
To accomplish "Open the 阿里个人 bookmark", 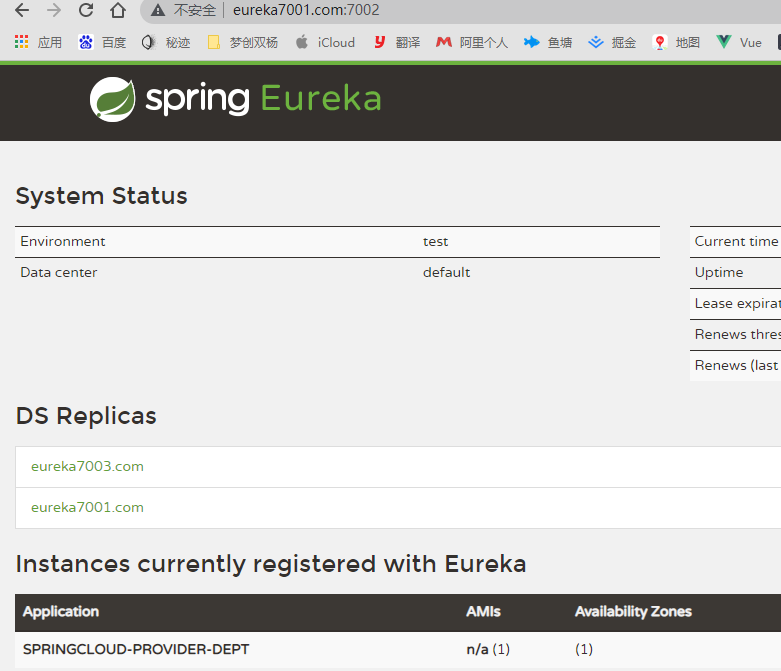I will coord(472,42).
